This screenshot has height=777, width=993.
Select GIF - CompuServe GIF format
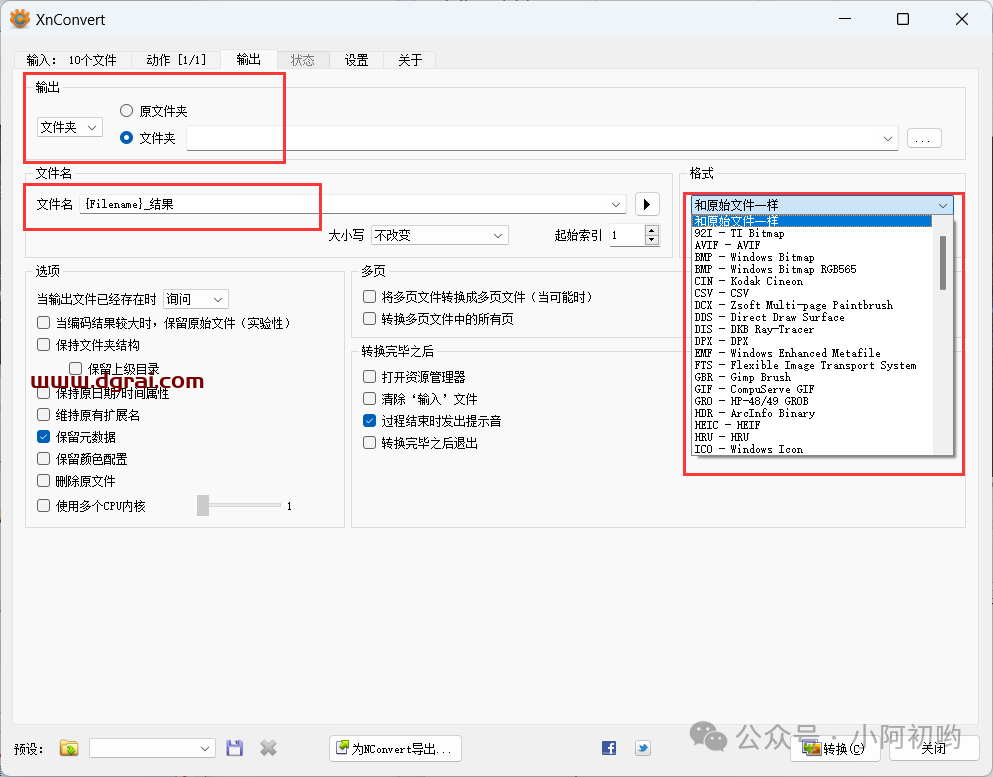pyautogui.click(x=812, y=389)
